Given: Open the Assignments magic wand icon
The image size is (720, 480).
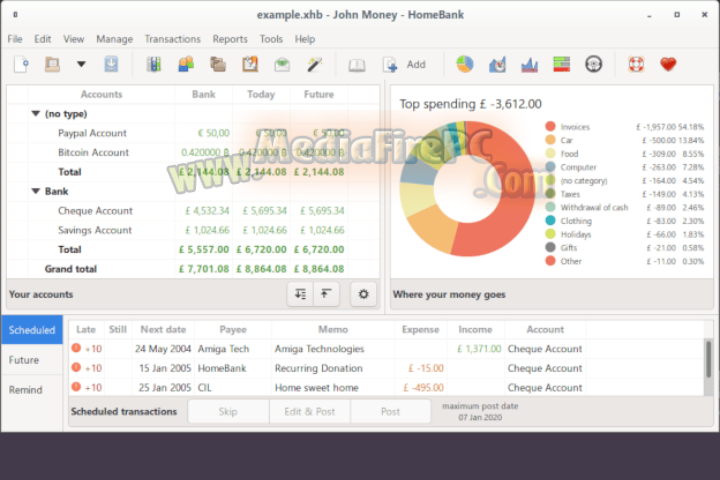Looking at the screenshot, I should point(315,64).
